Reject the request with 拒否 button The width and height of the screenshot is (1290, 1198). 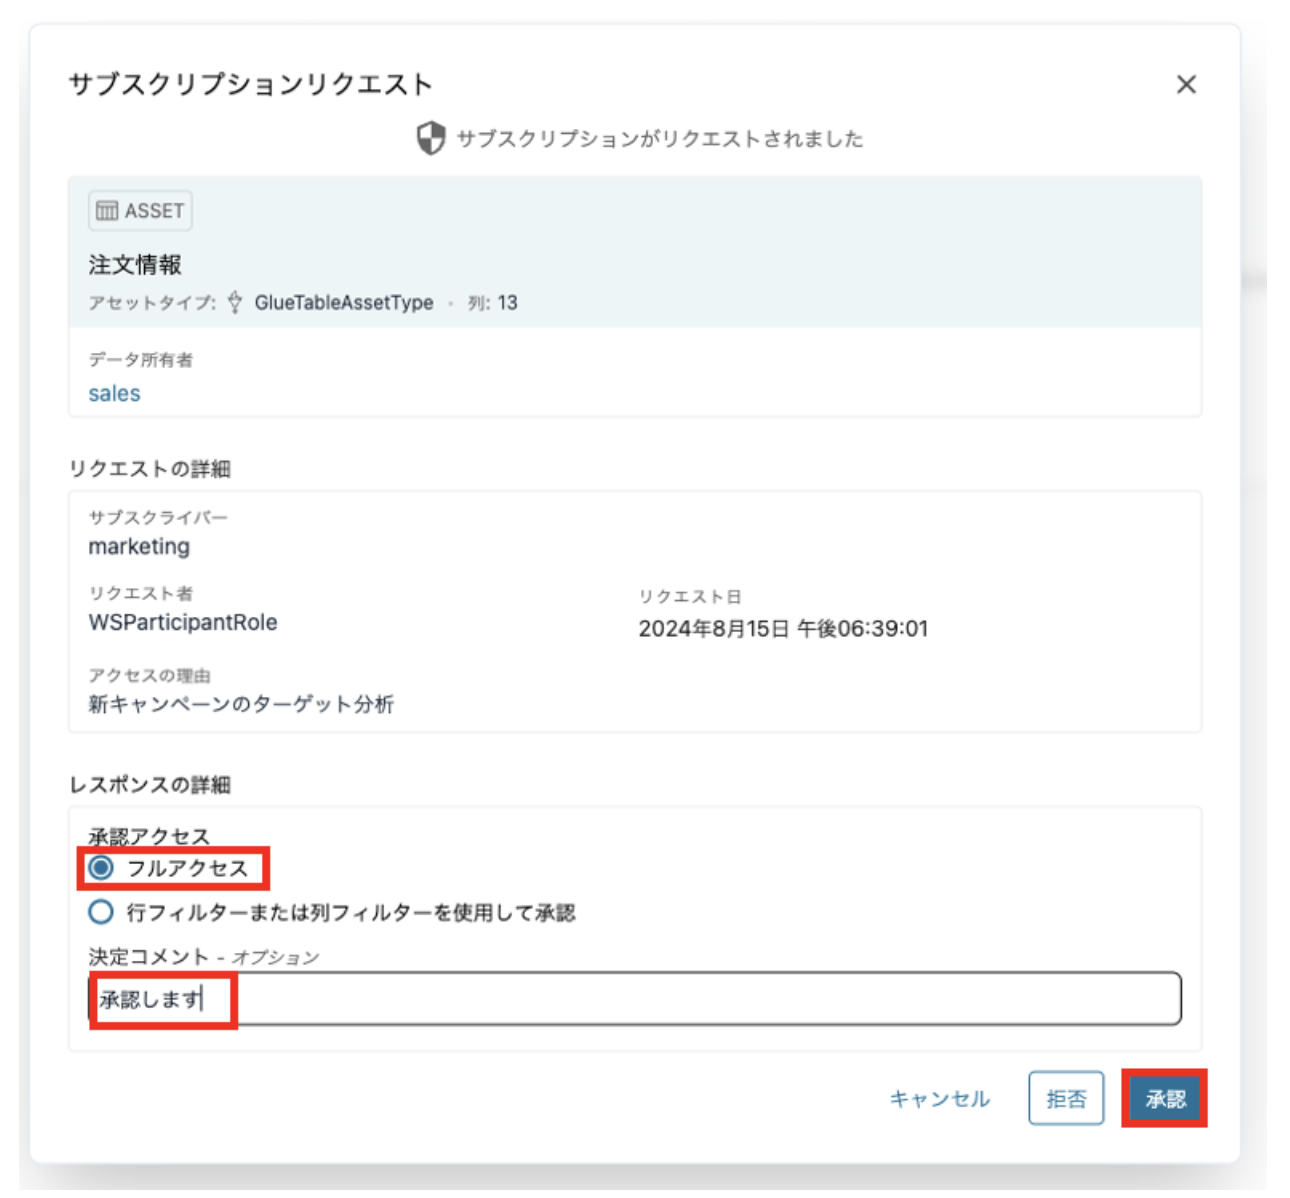1066,1099
